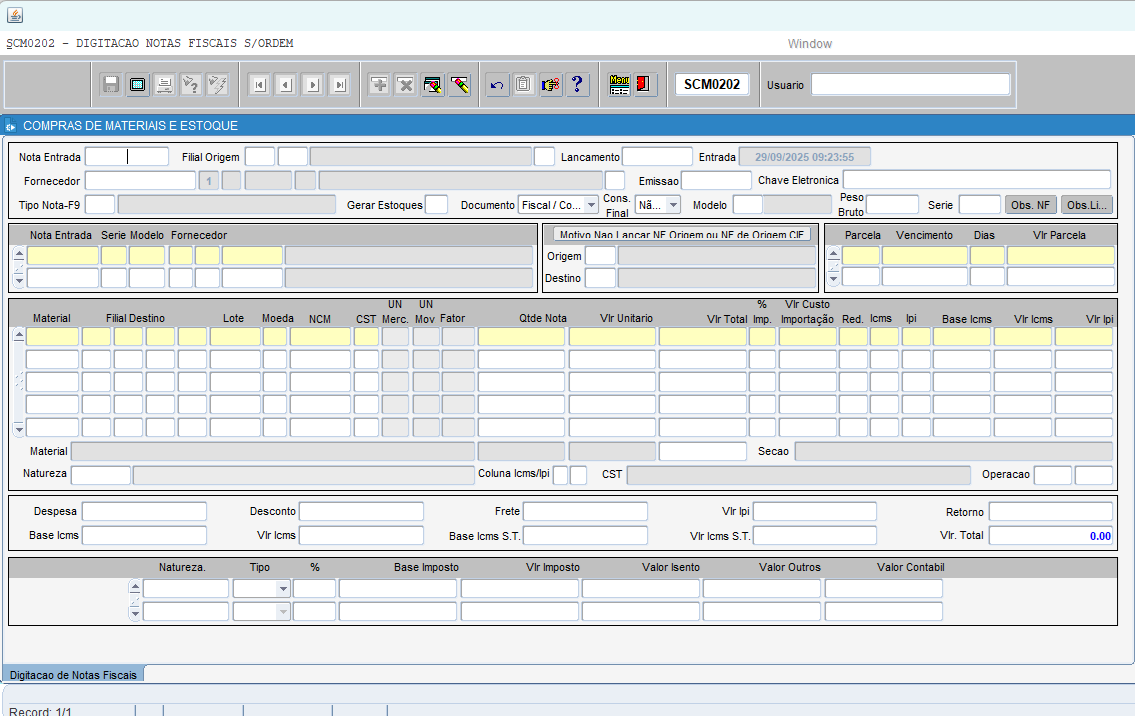Tick the checkbox left of Emissao label
The height and width of the screenshot is (716, 1135).
pyautogui.click(x=615, y=181)
